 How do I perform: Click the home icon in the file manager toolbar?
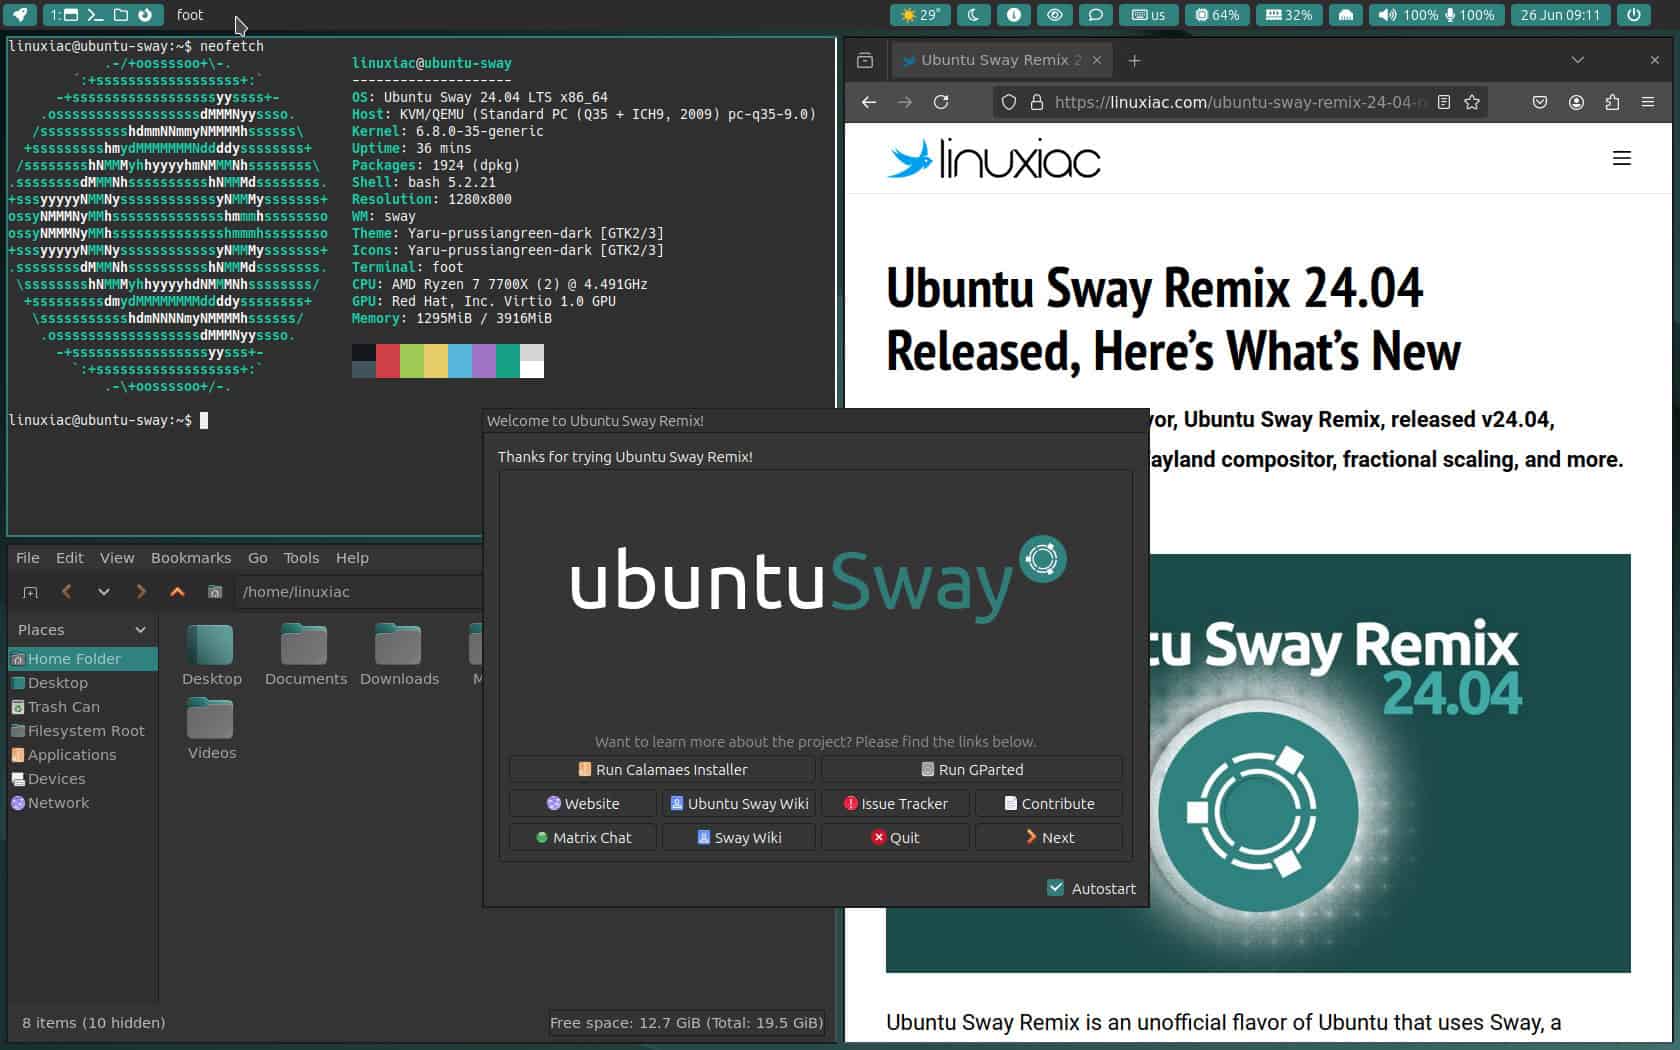214,592
